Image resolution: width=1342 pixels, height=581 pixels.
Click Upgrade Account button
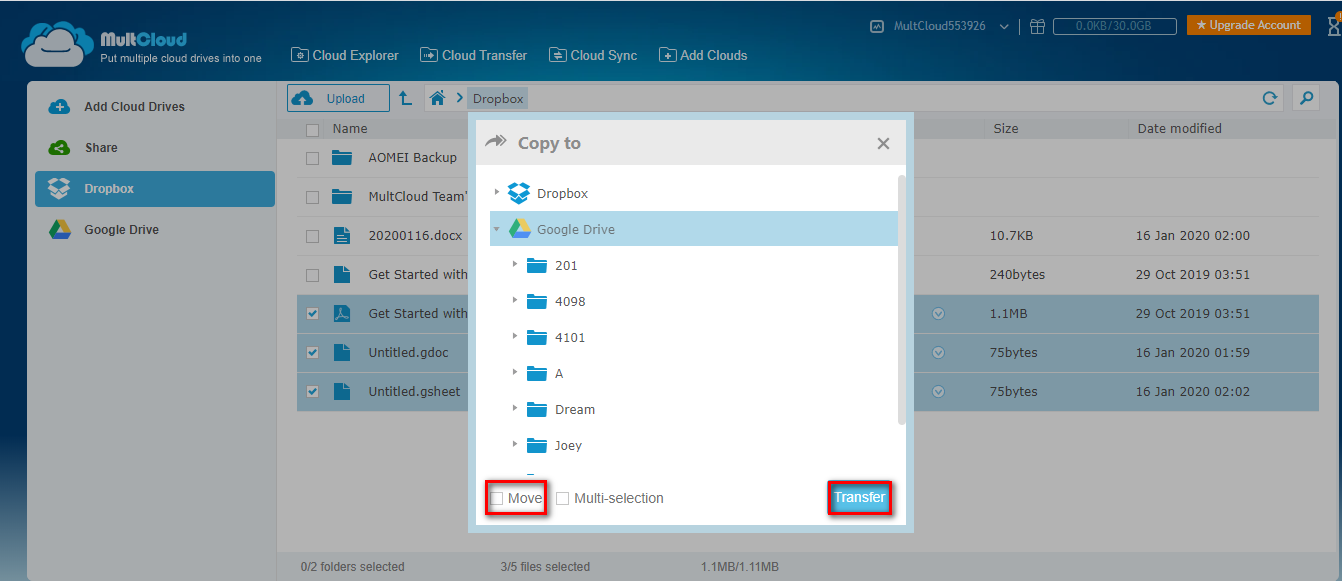pyautogui.click(x=1248, y=25)
